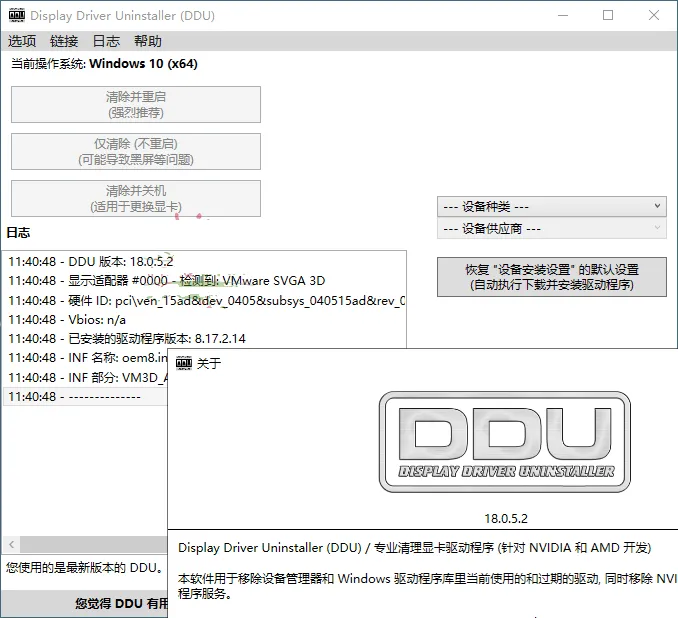Screen dimensions: 678x618
Task: Click the large DDU logo image
Action: coord(505,441)
